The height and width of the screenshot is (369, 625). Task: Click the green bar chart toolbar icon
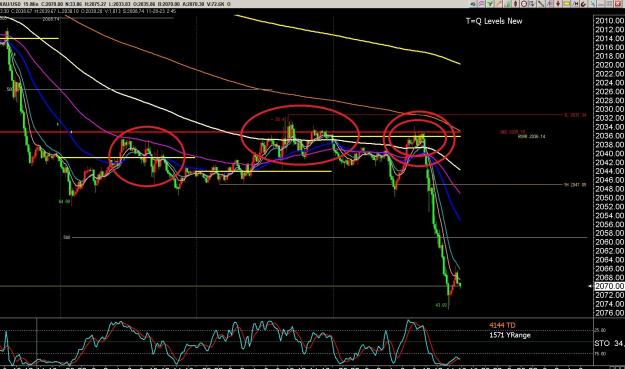point(508,4)
